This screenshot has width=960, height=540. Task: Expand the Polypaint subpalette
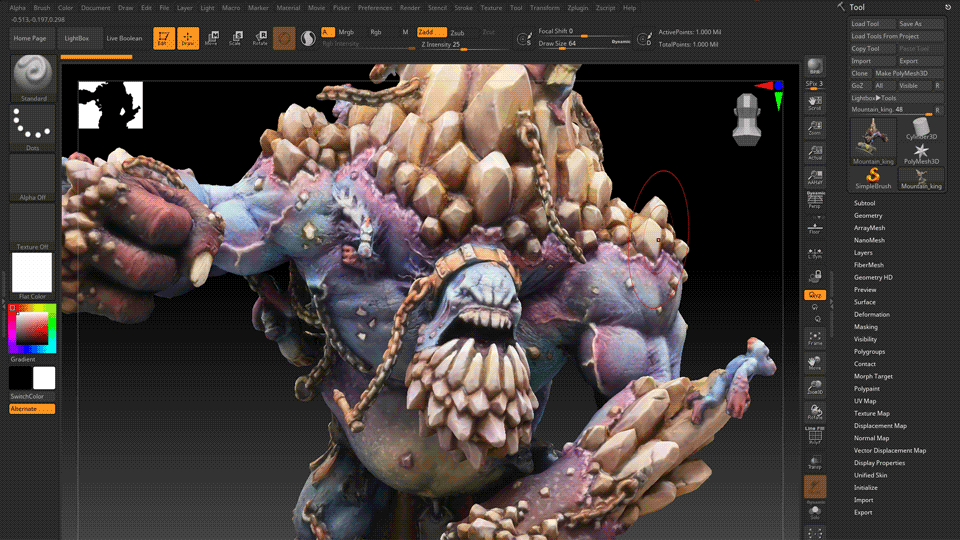[x=866, y=389]
